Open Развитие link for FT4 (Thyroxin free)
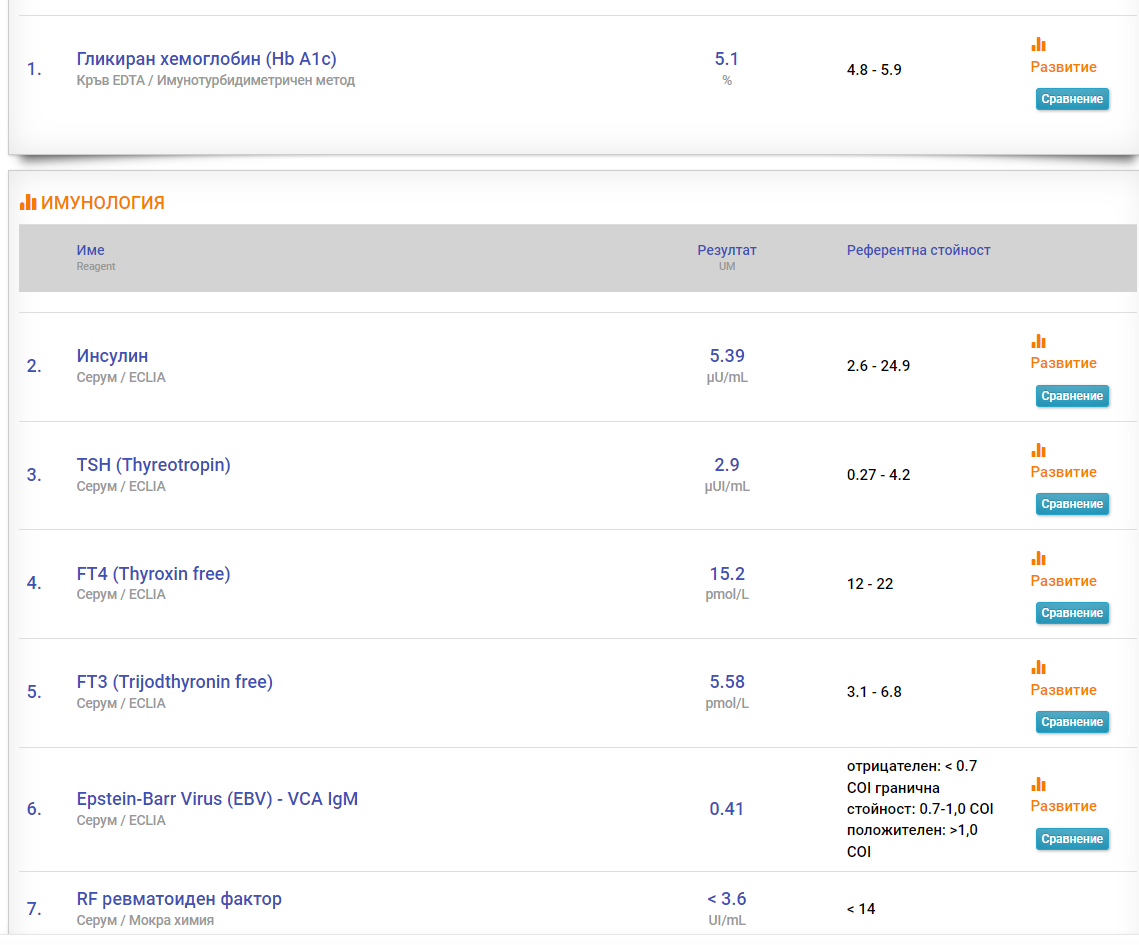This screenshot has width=1139, height=945. coord(1063,581)
